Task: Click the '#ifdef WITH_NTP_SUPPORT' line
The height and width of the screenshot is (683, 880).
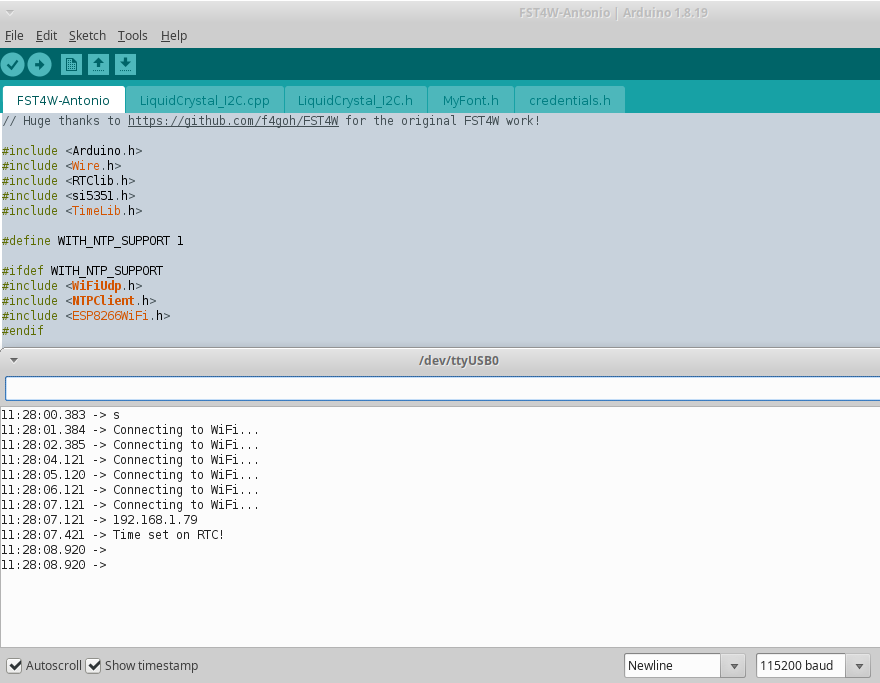Action: click(x=82, y=271)
